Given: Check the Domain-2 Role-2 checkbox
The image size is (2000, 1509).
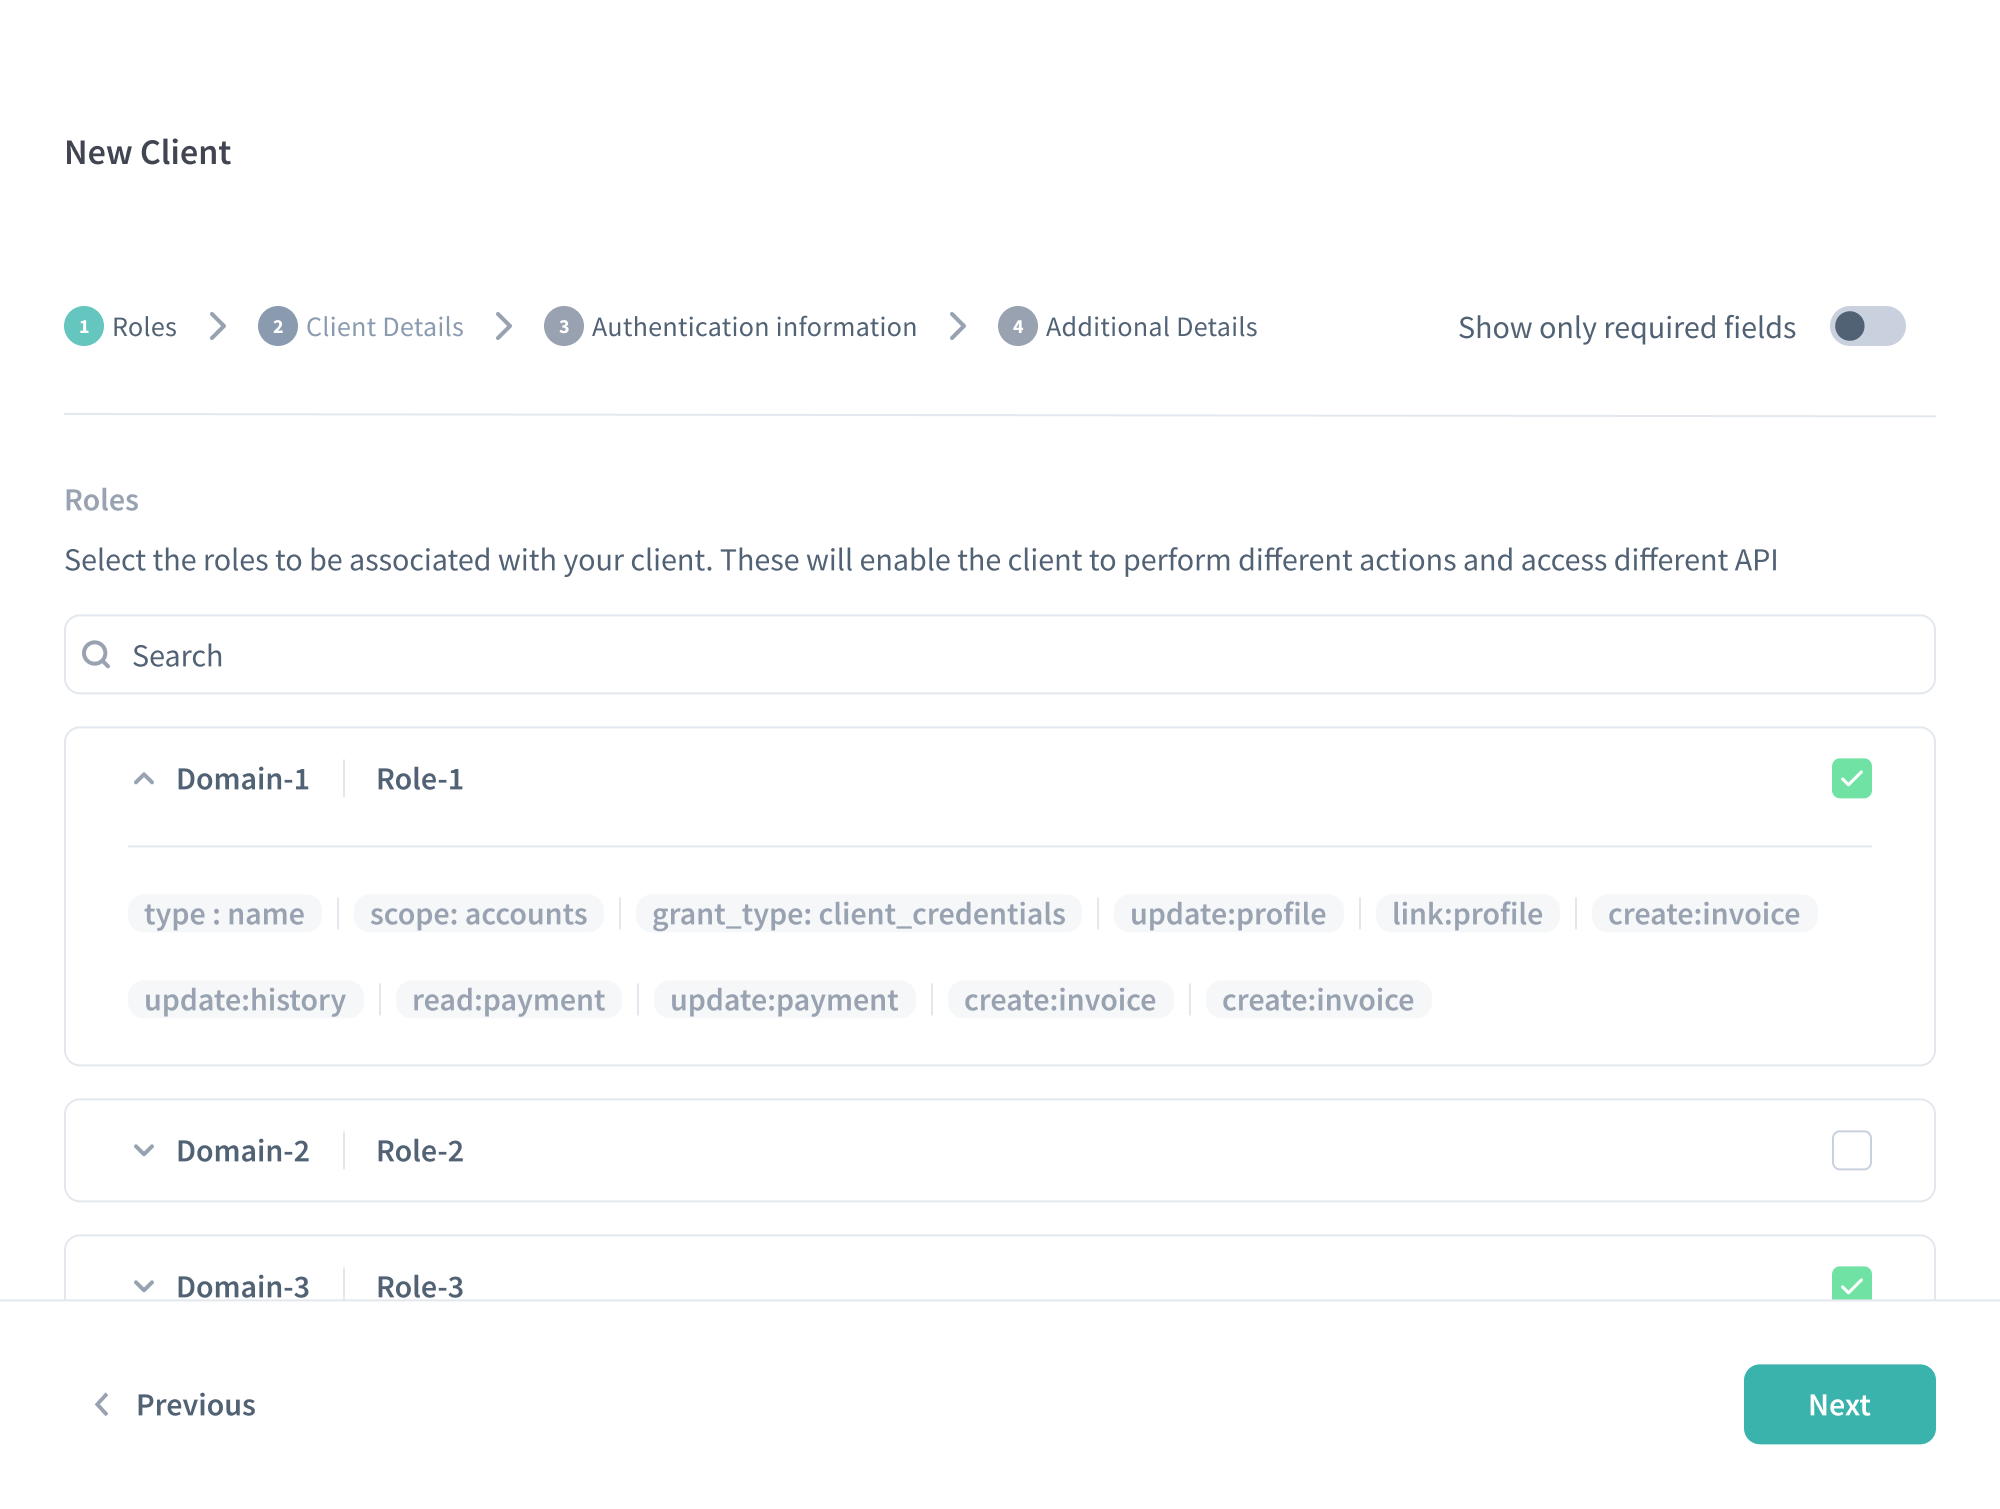Looking at the screenshot, I should click(1852, 1151).
